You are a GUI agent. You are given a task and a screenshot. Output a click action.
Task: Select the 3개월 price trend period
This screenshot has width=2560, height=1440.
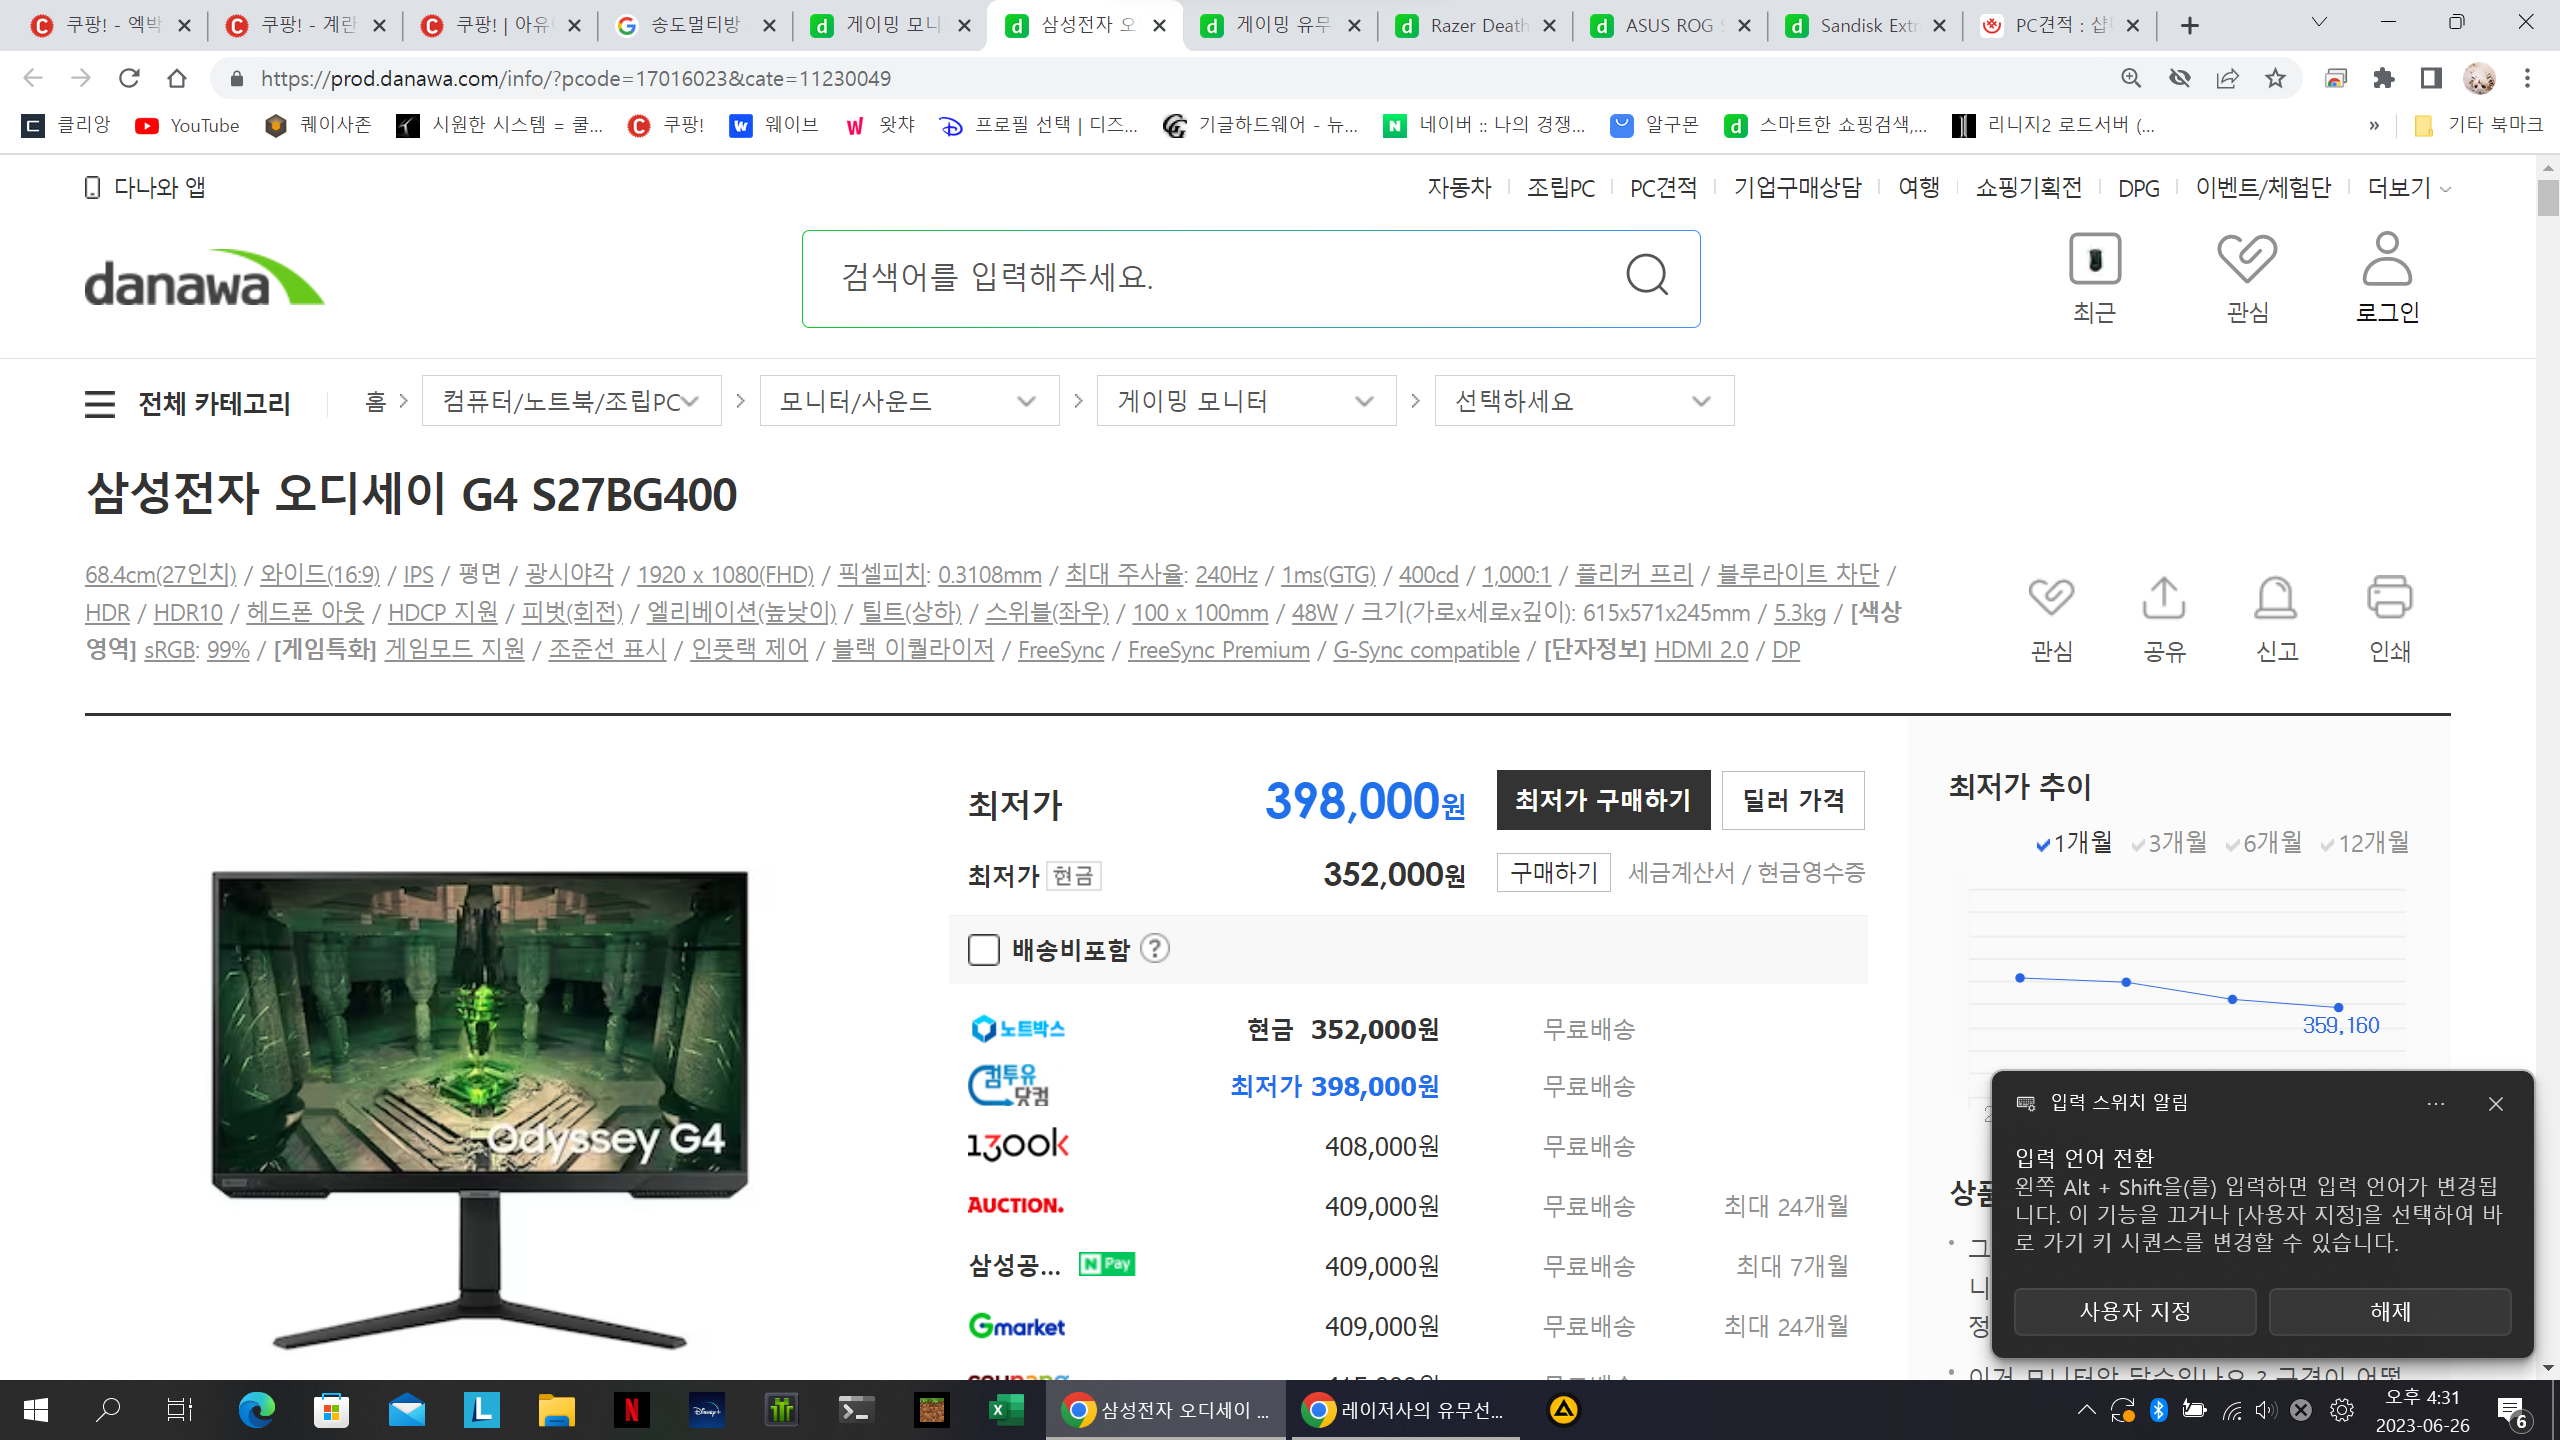pos(2168,843)
